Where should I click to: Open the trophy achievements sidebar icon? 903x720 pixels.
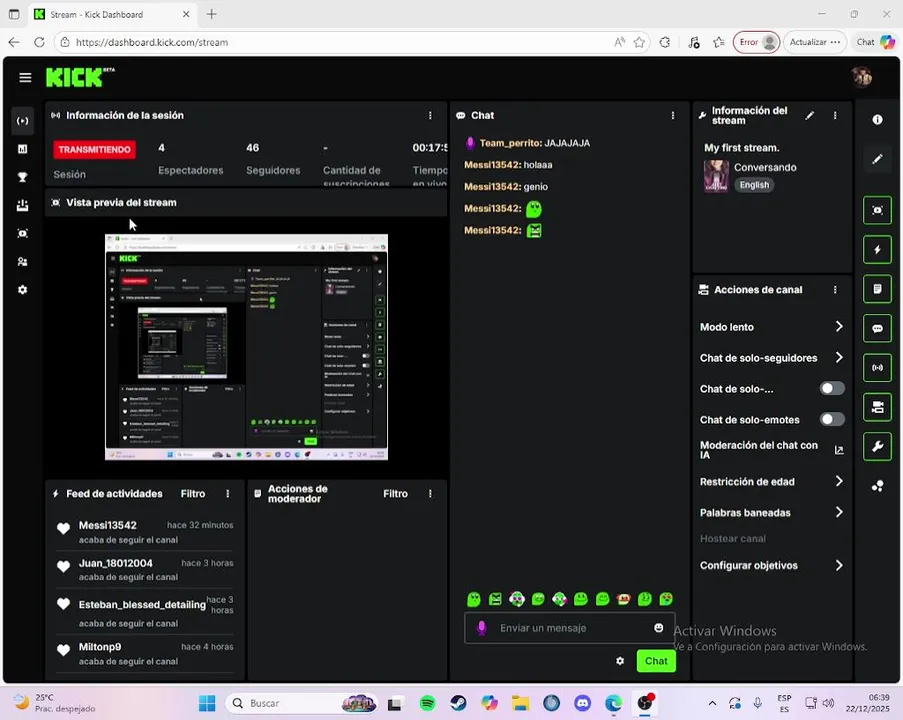(x=22, y=177)
